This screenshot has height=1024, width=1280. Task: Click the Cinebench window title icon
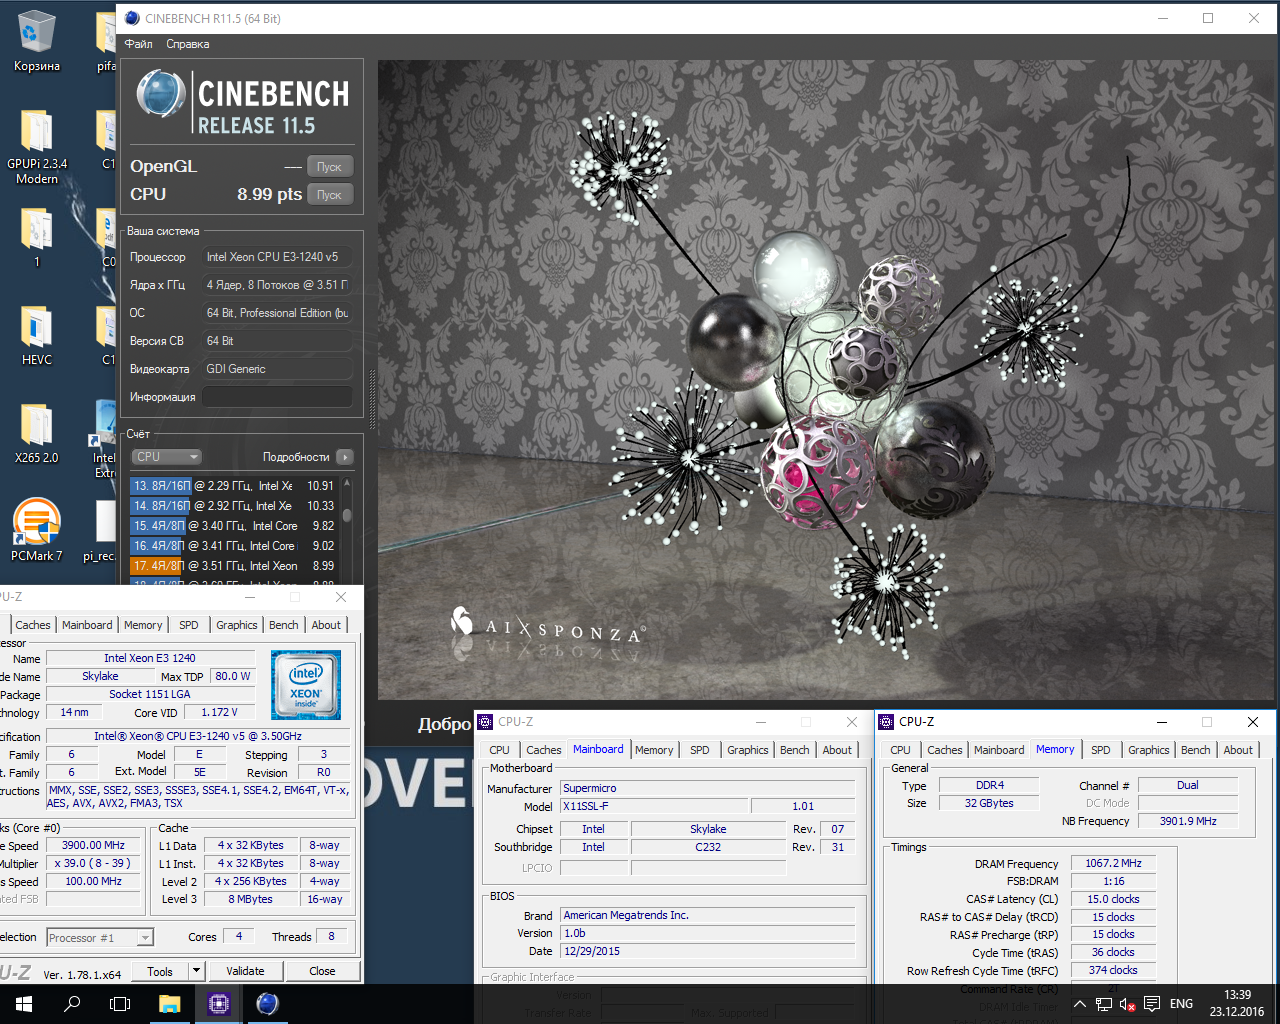[x=132, y=18]
